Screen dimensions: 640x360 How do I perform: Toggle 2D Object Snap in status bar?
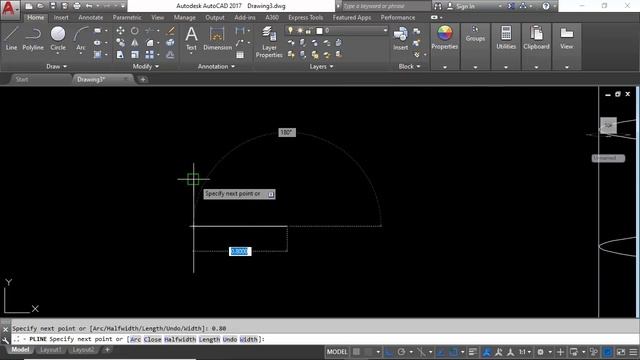click(x=453, y=352)
